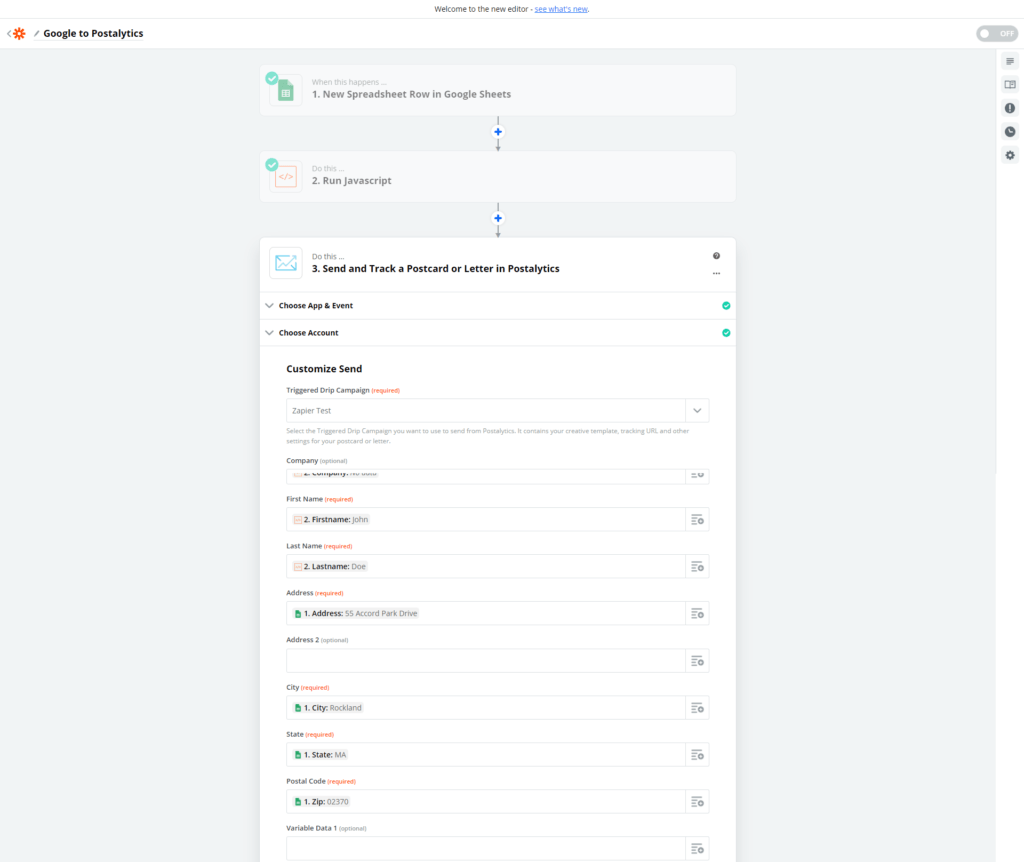Screen dimensions: 1024x862
Task: Click the Company field insert-data icon
Action: coord(697,476)
